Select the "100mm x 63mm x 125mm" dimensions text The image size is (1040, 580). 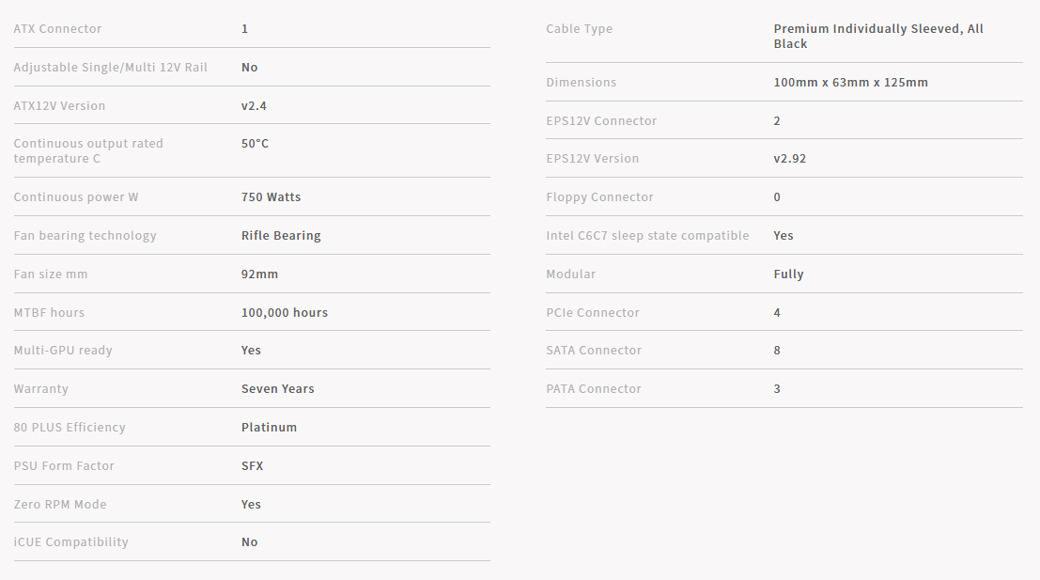click(x=850, y=82)
